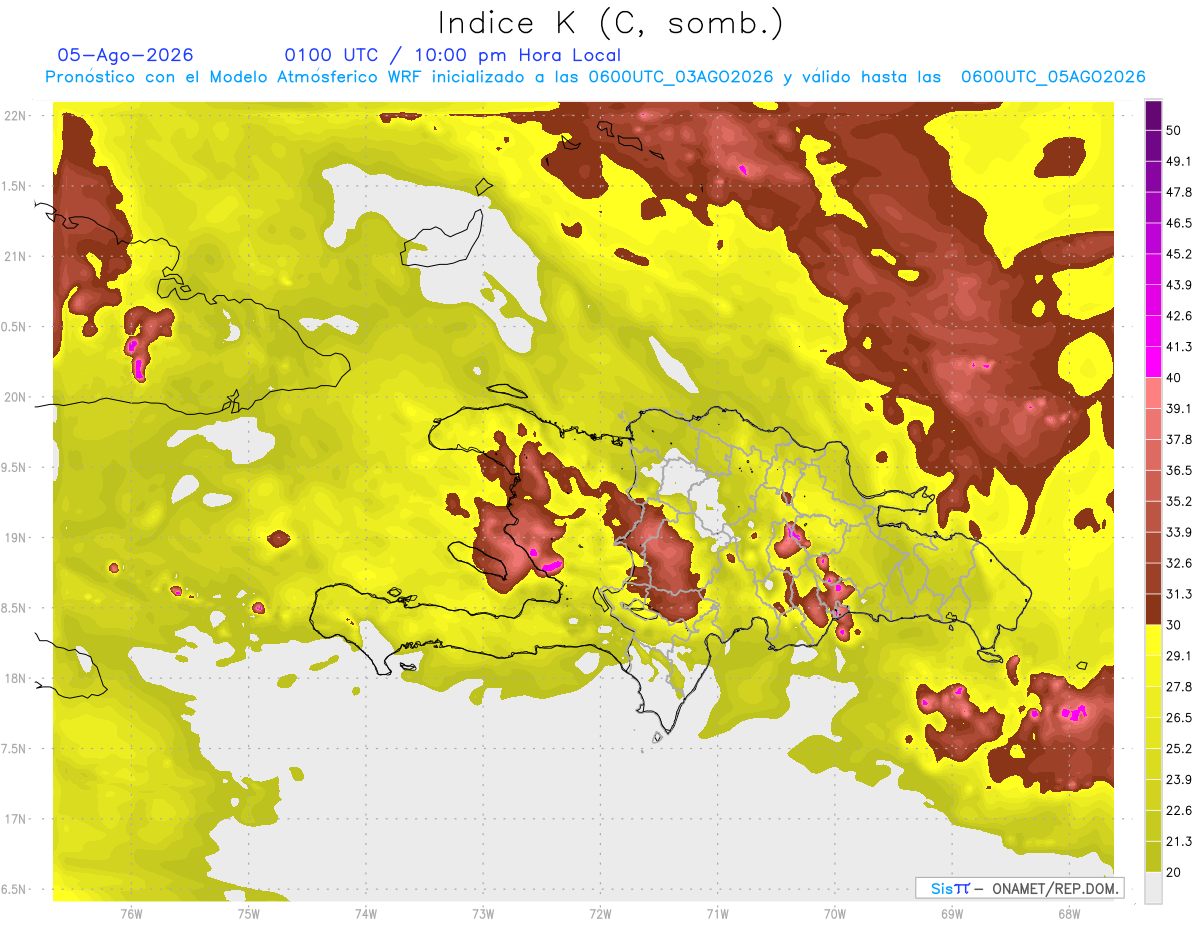Click the '19N' latitude label
Viewport: 1200px width, 927px height.
[17, 537]
